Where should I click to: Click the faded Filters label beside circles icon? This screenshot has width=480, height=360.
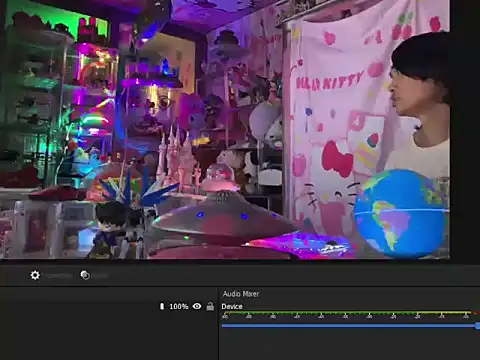(100, 276)
